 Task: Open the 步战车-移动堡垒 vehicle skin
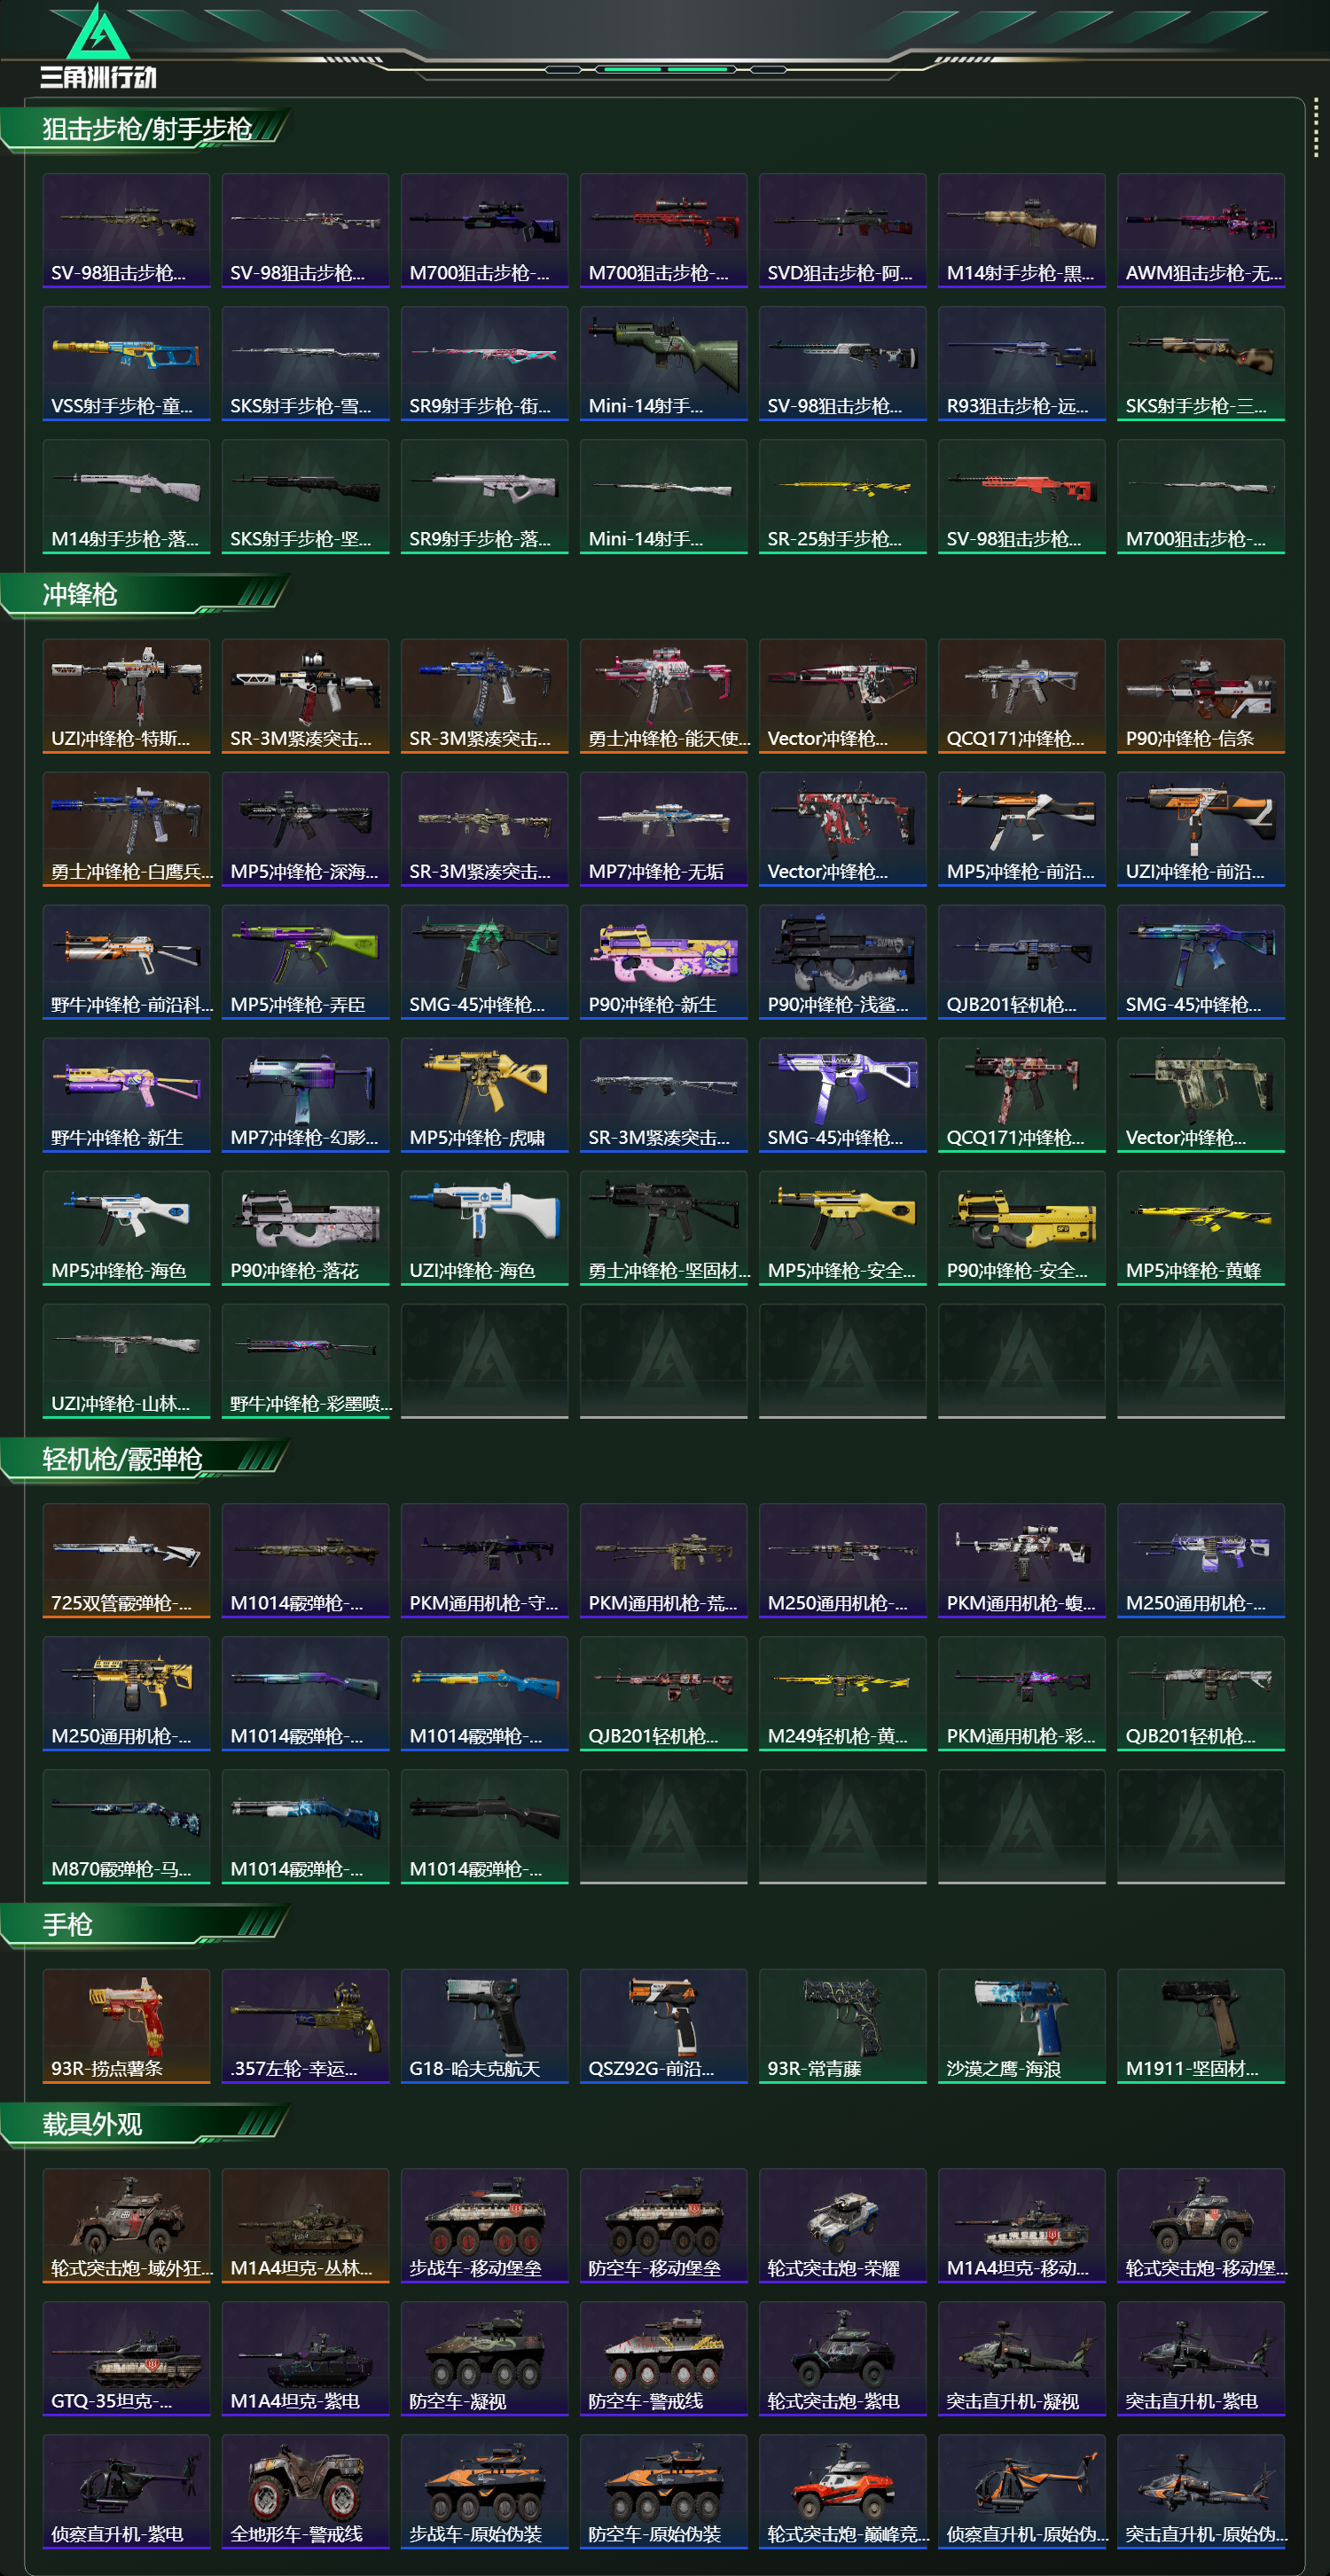[x=484, y=2226]
